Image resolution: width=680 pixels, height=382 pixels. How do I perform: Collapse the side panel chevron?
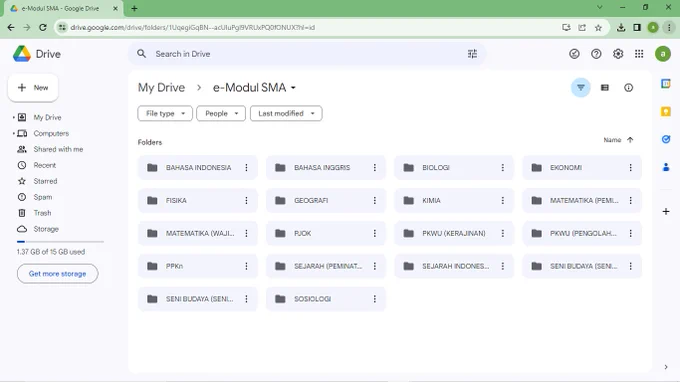coord(666,367)
